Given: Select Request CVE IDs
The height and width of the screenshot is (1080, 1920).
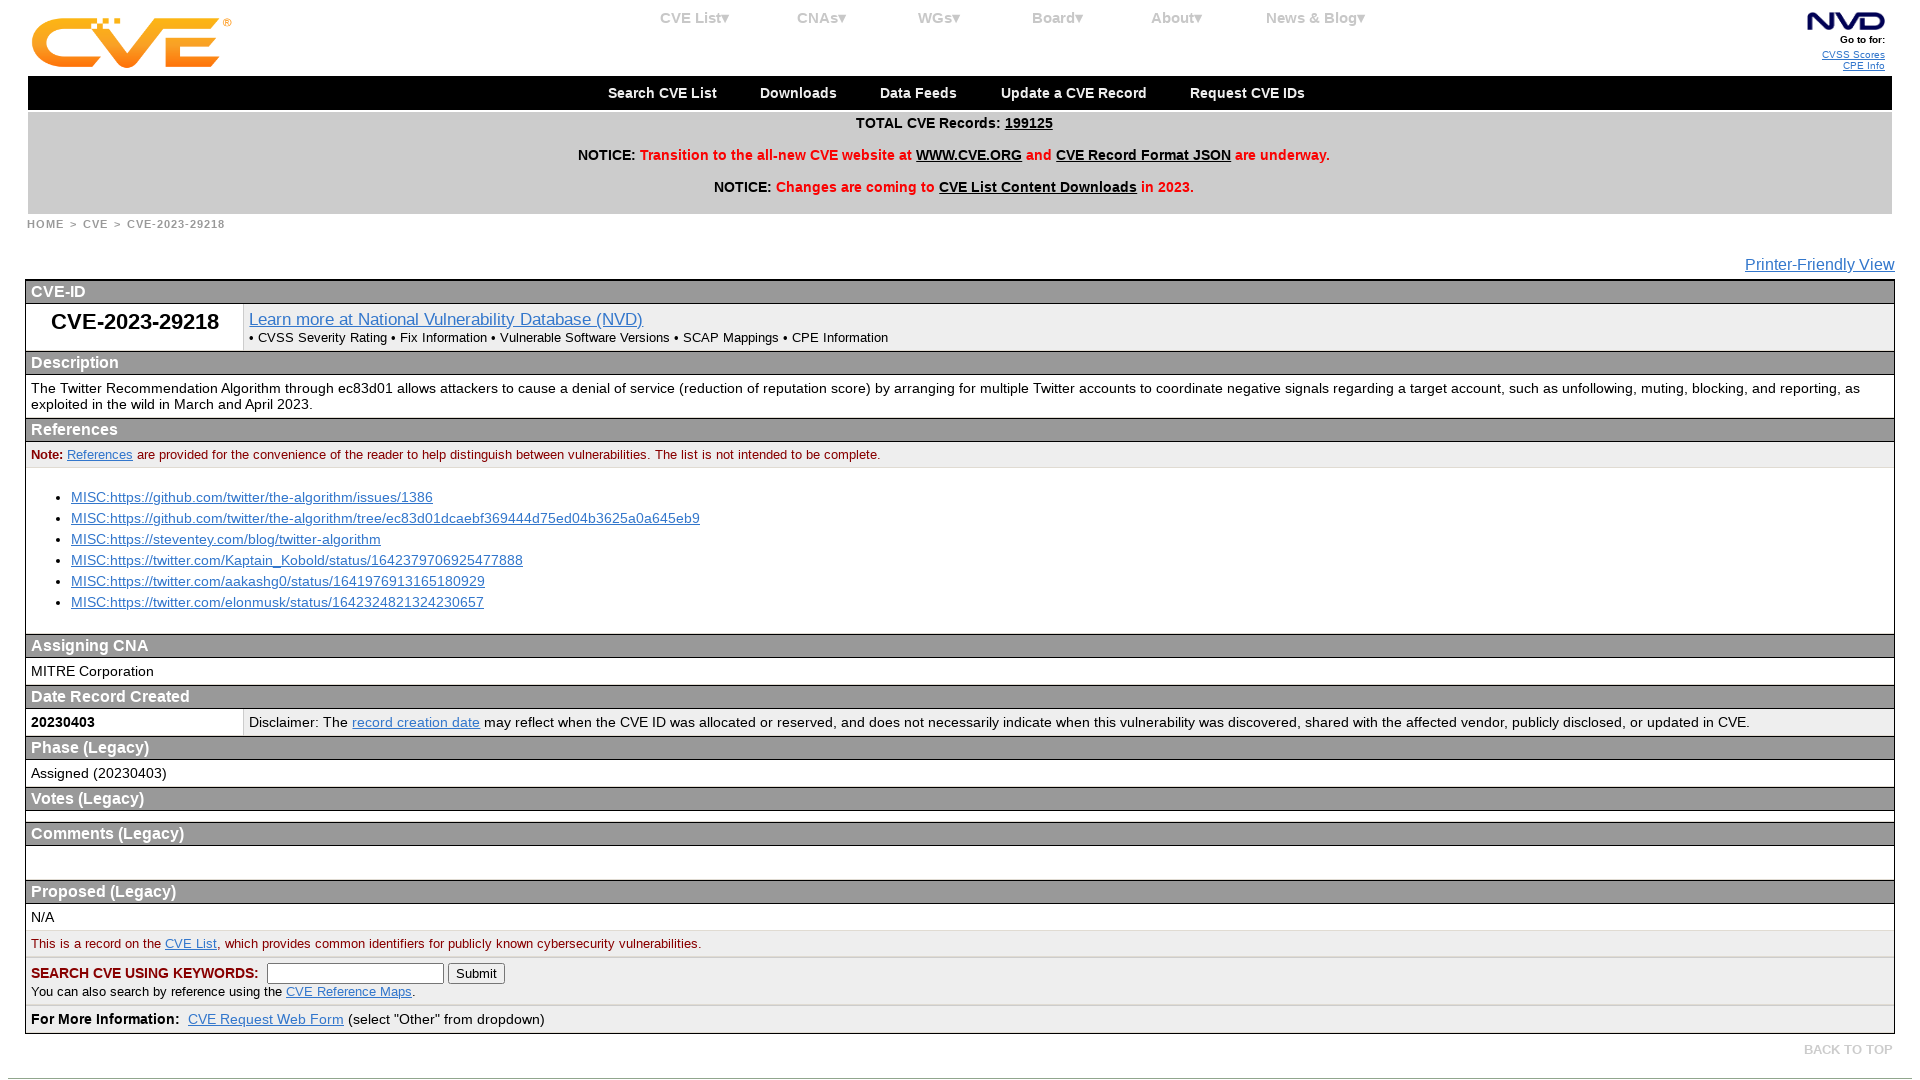Looking at the screenshot, I should point(1247,93).
